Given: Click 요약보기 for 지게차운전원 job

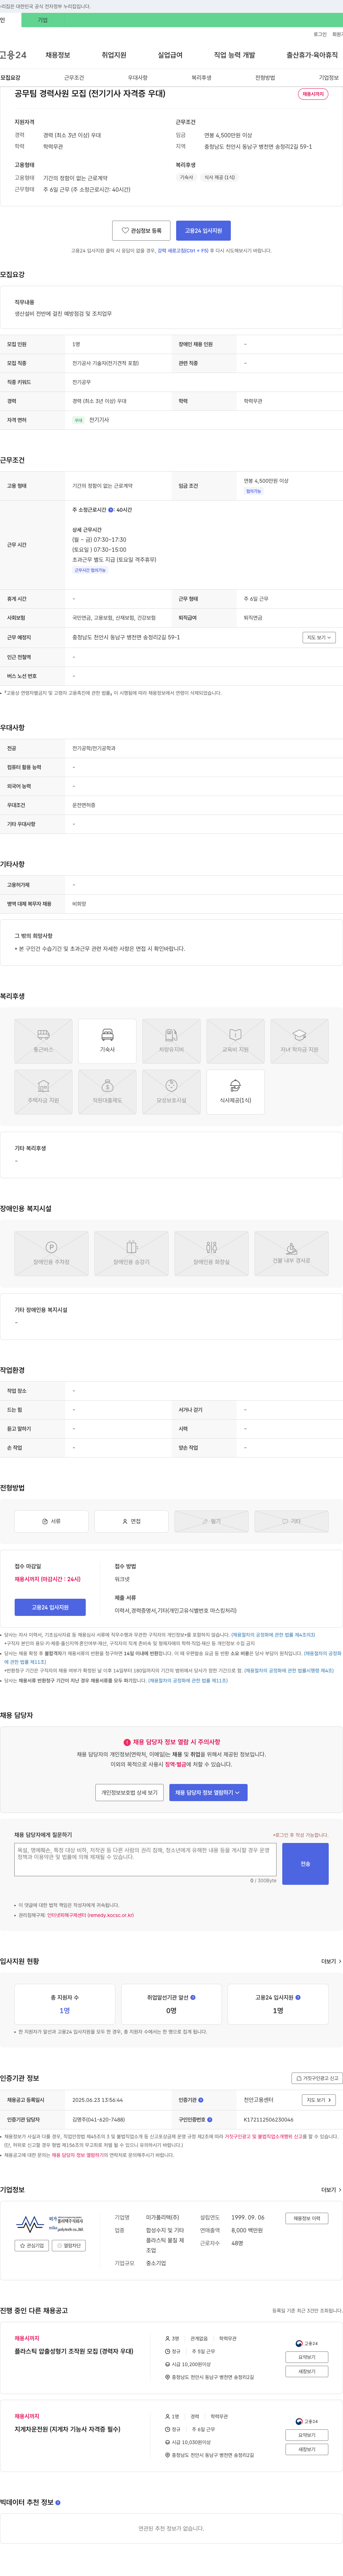Looking at the screenshot, I should [x=307, y=2435].
